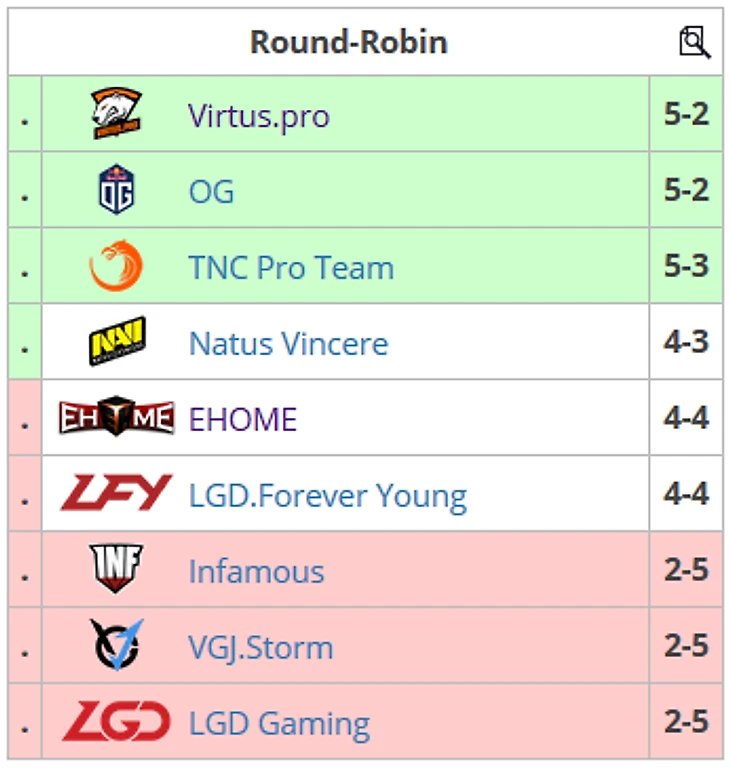The image size is (730, 768).
Task: Click the Infamous INF logo
Action: (116, 570)
